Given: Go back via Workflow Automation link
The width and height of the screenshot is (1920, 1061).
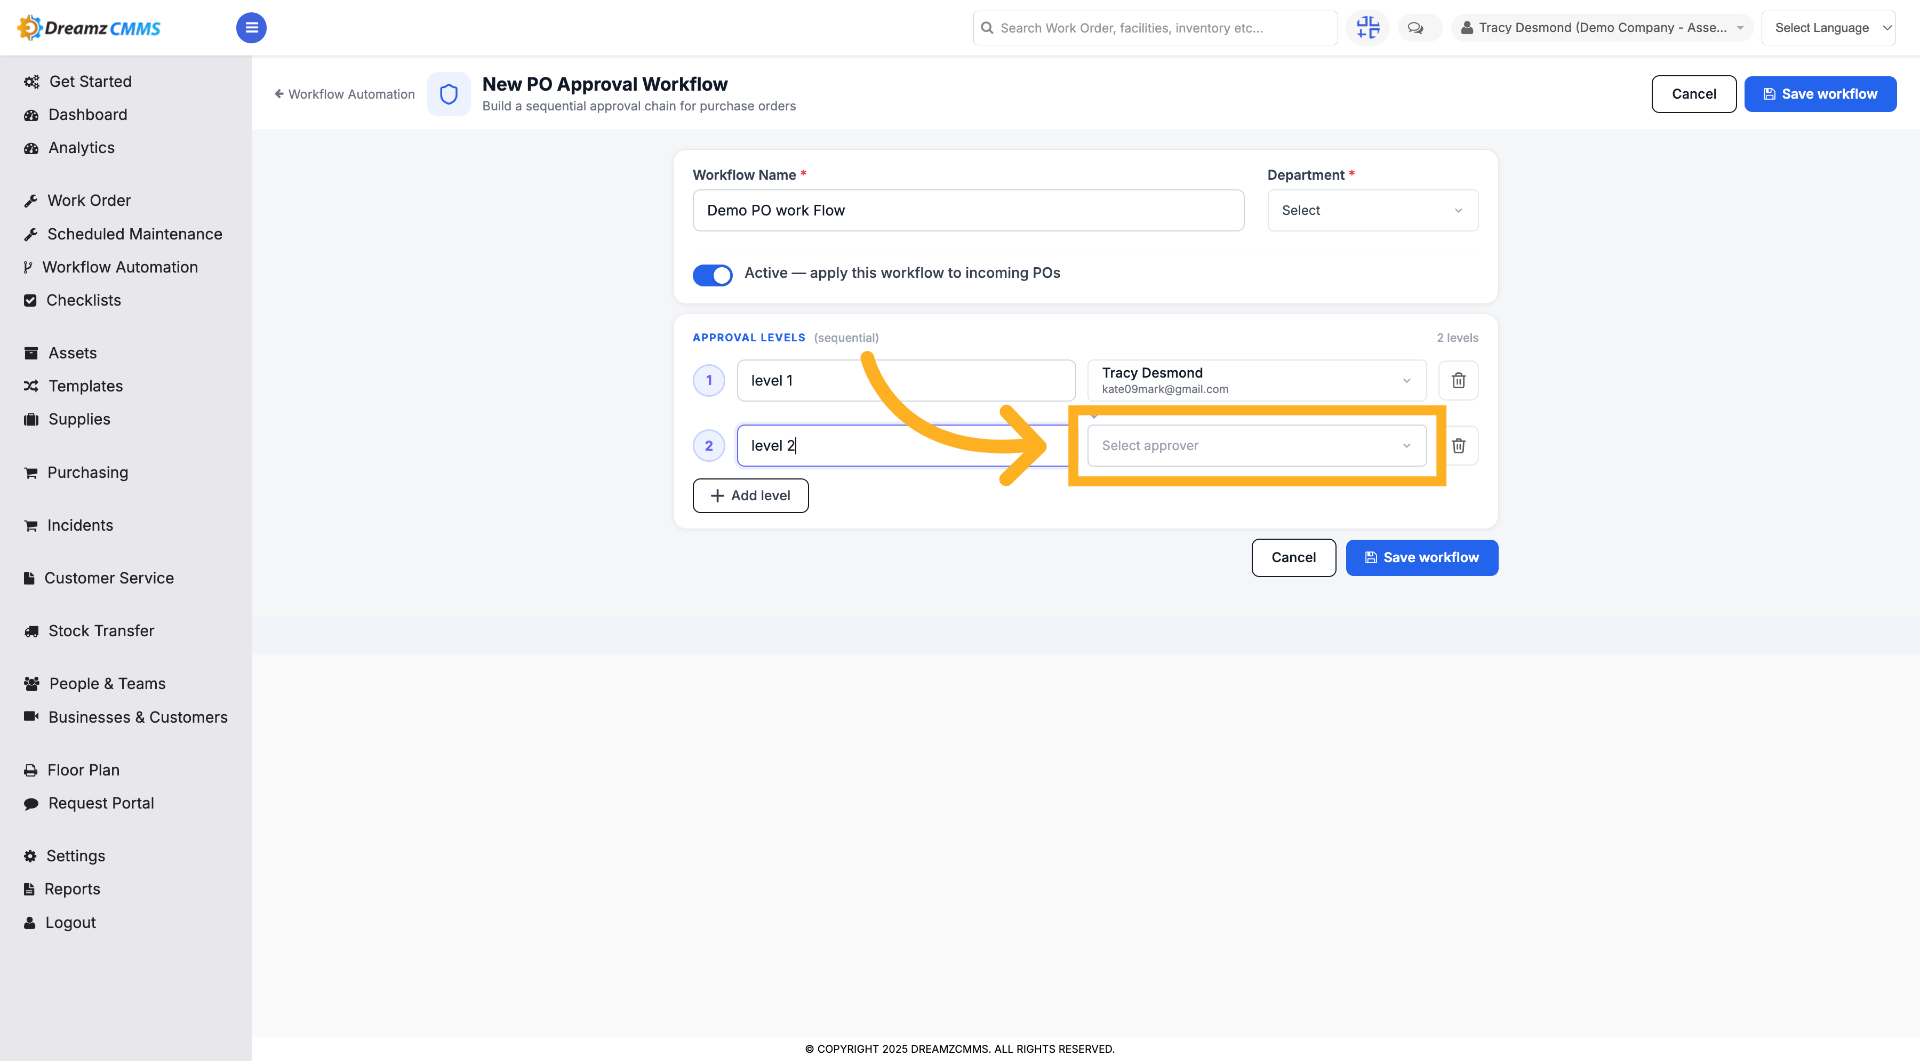Looking at the screenshot, I should (x=344, y=94).
